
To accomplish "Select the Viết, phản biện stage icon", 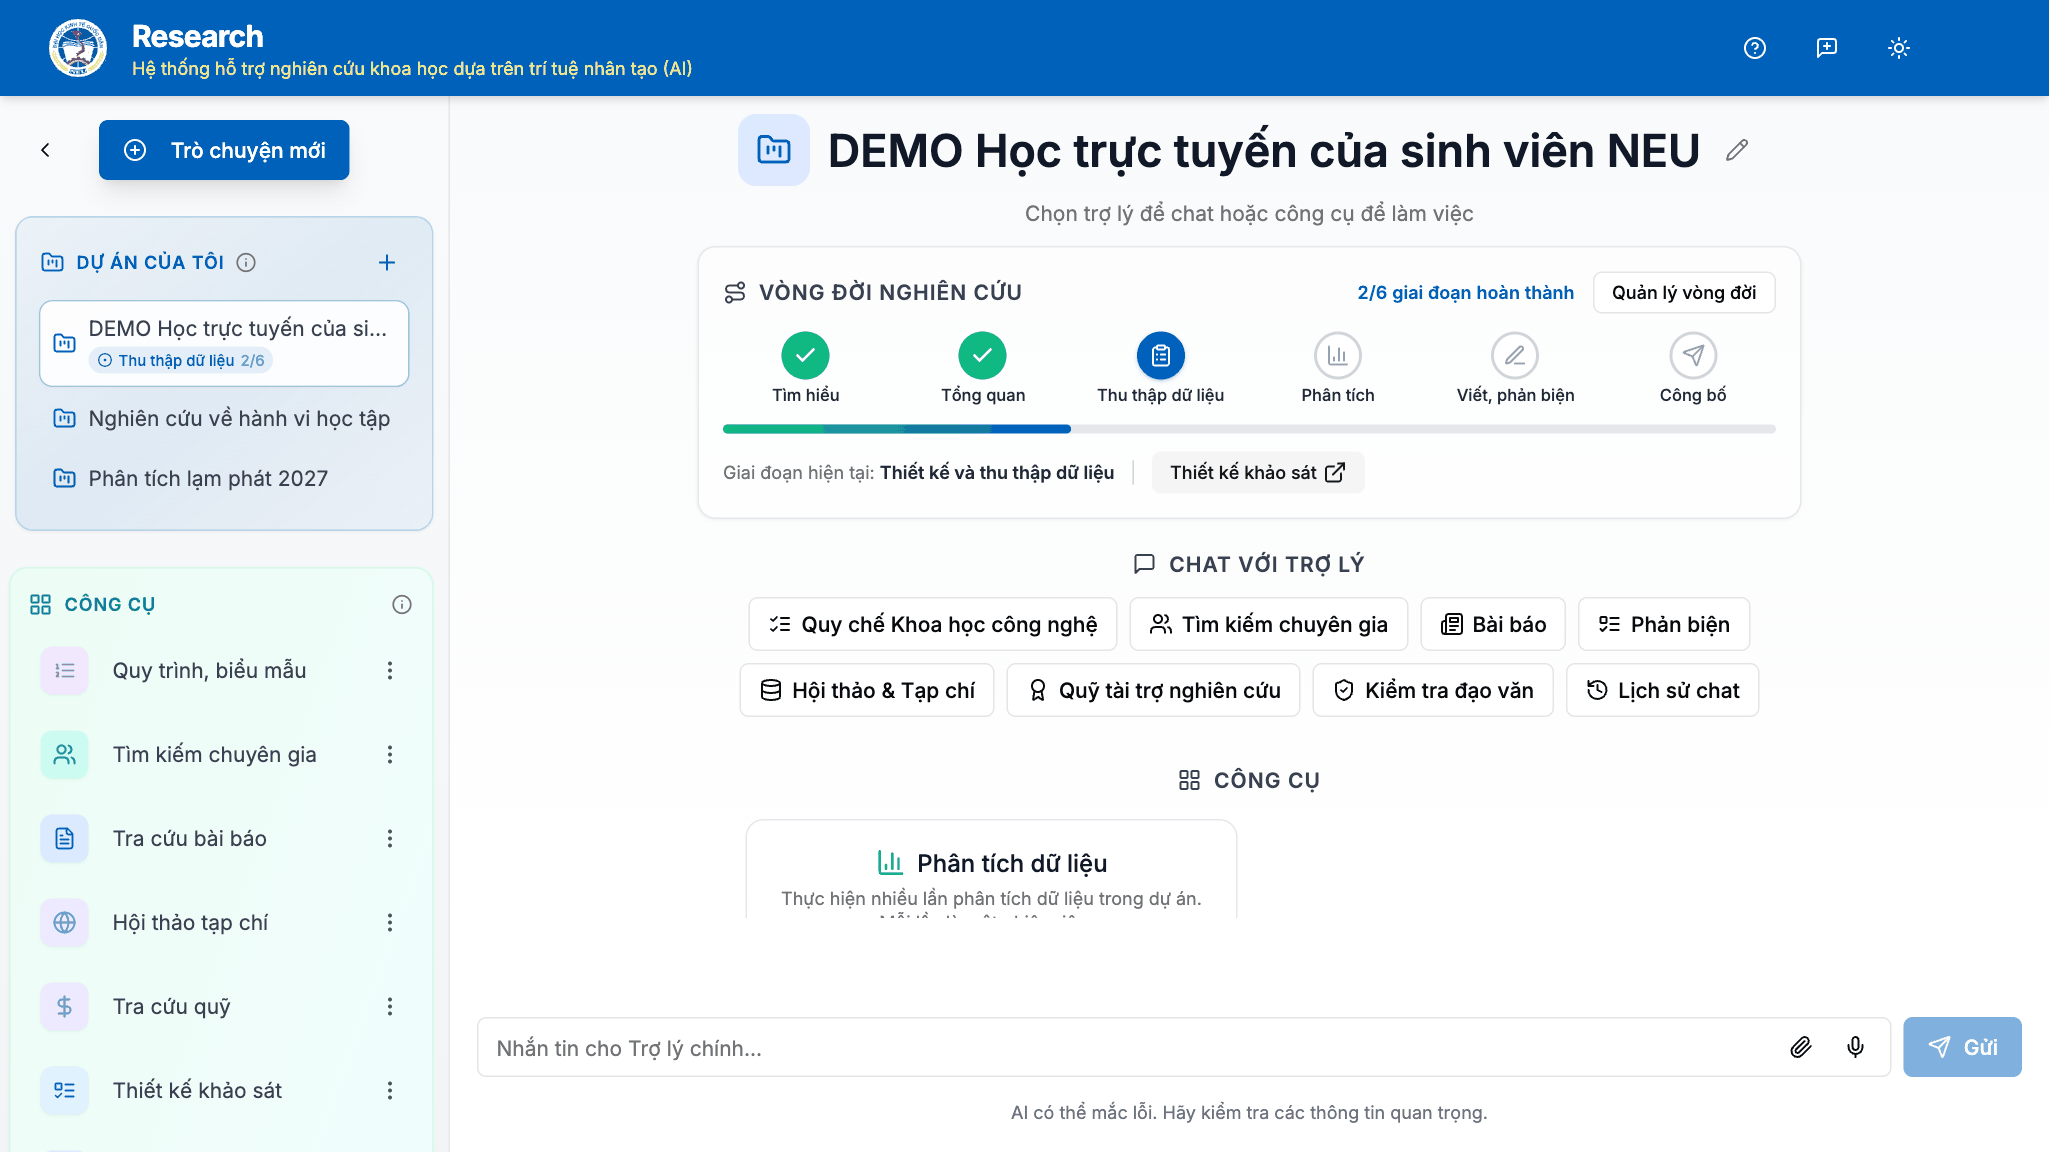I will point(1515,355).
